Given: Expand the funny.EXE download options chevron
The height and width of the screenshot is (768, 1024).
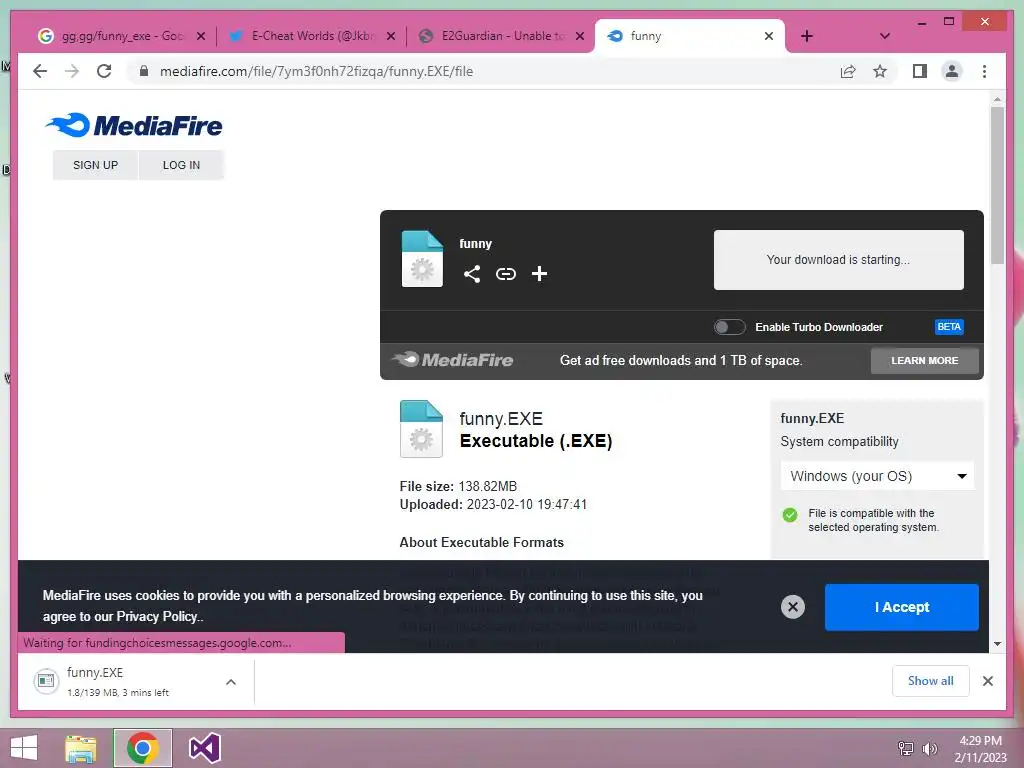Looking at the screenshot, I should click(231, 682).
